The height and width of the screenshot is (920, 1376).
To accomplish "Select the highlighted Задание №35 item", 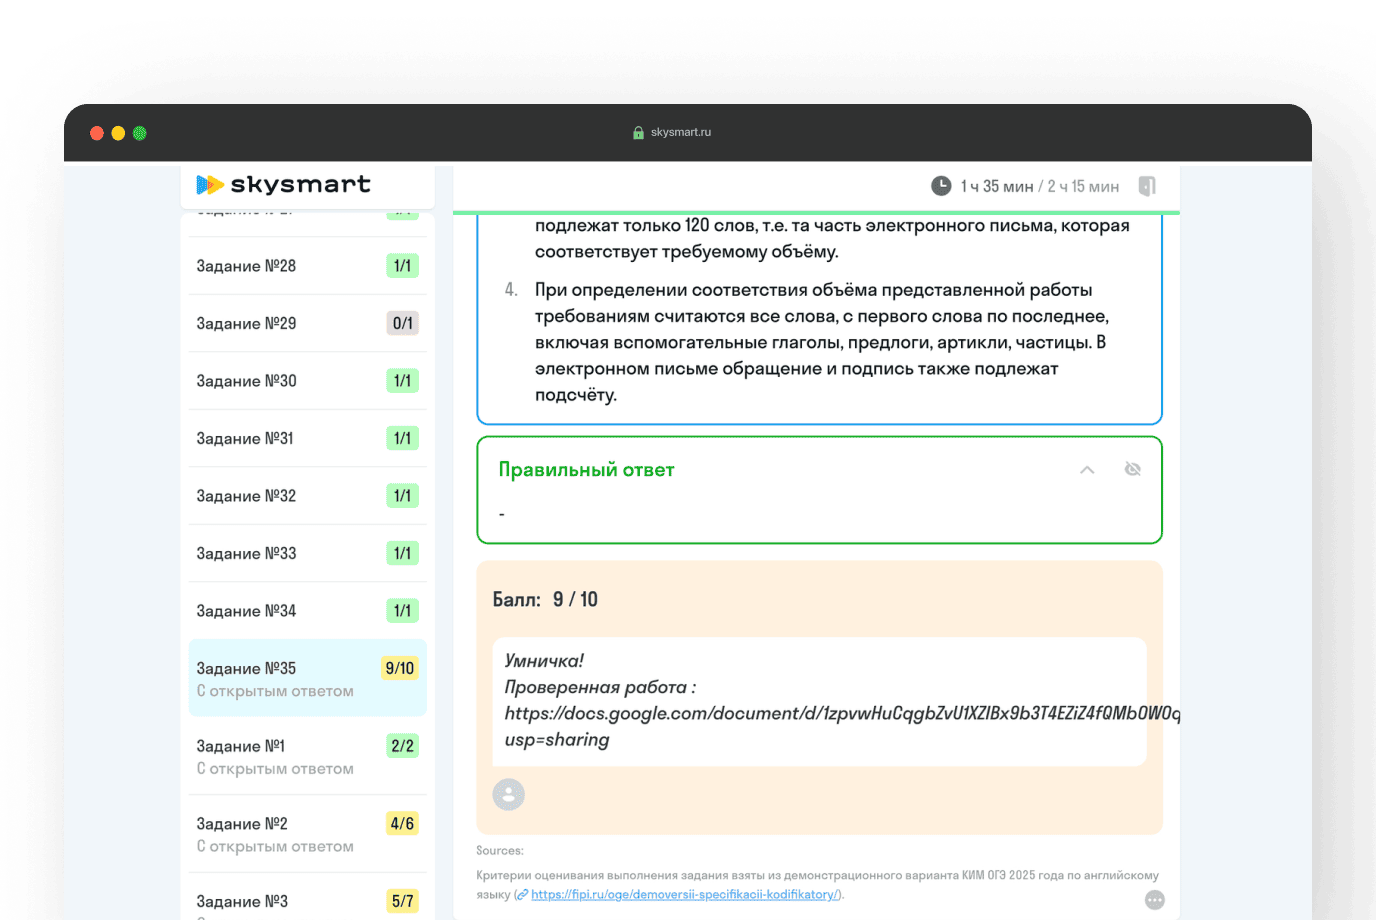I will [308, 678].
